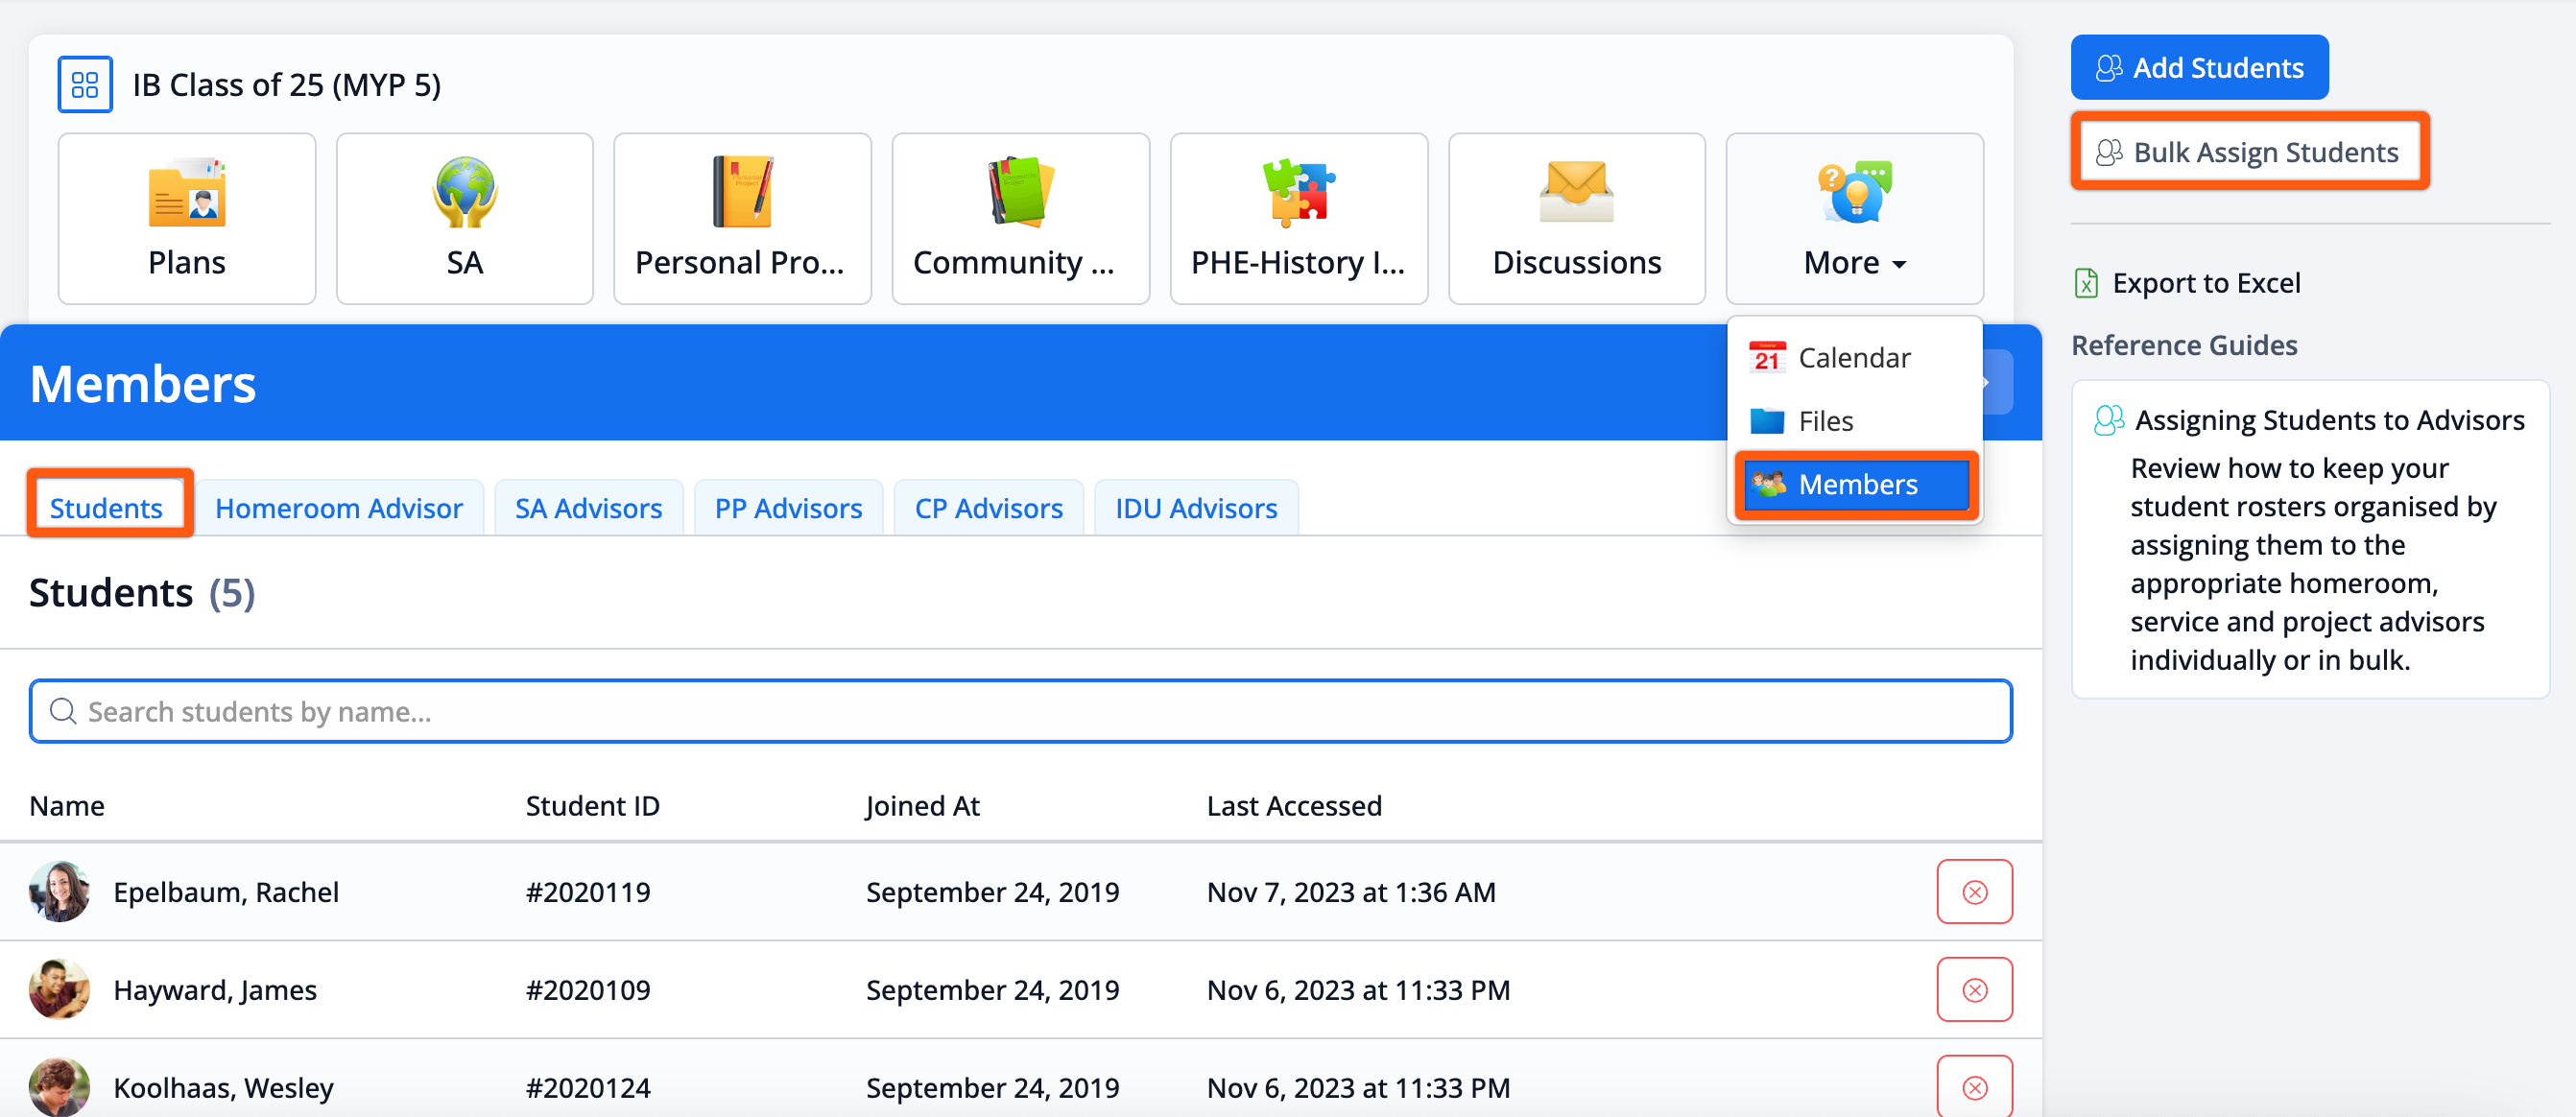Click the IB Class of 25 (MYP 5) title
This screenshot has height=1117, width=2576.
tap(287, 85)
